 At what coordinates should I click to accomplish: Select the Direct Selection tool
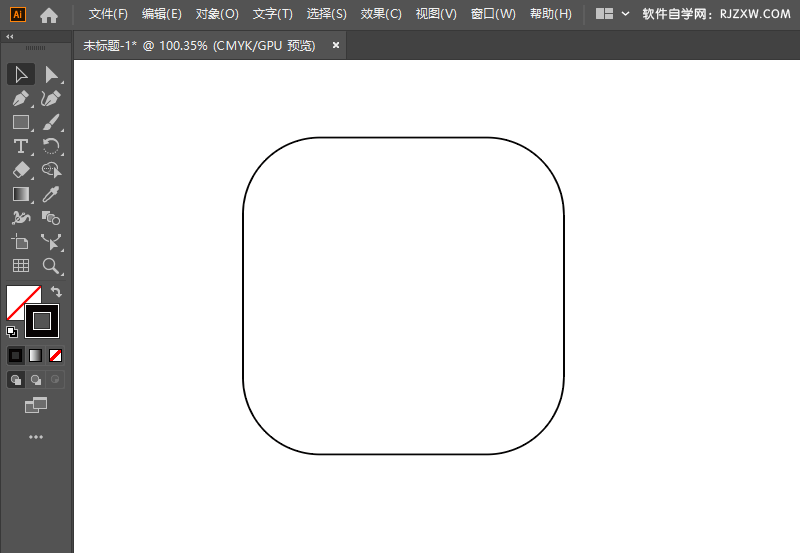click(51, 74)
